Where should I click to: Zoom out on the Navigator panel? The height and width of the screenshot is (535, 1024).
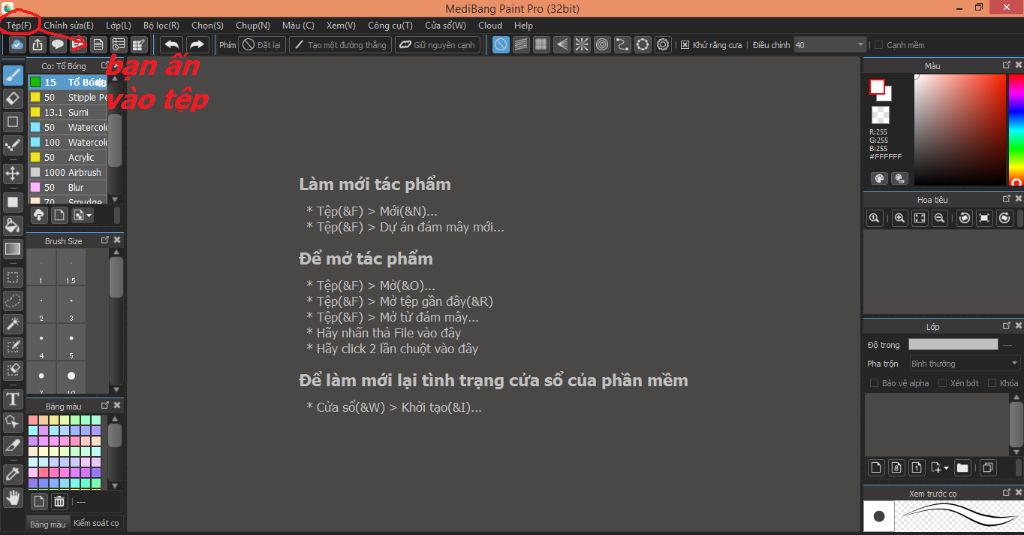pos(940,218)
